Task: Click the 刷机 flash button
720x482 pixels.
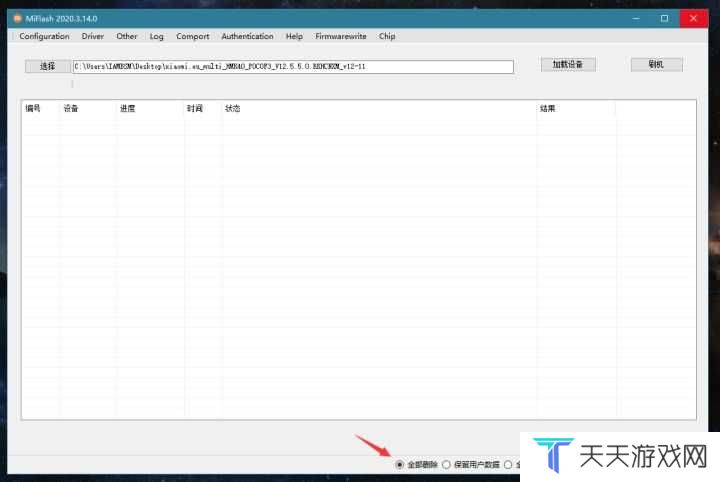Action: [x=657, y=65]
